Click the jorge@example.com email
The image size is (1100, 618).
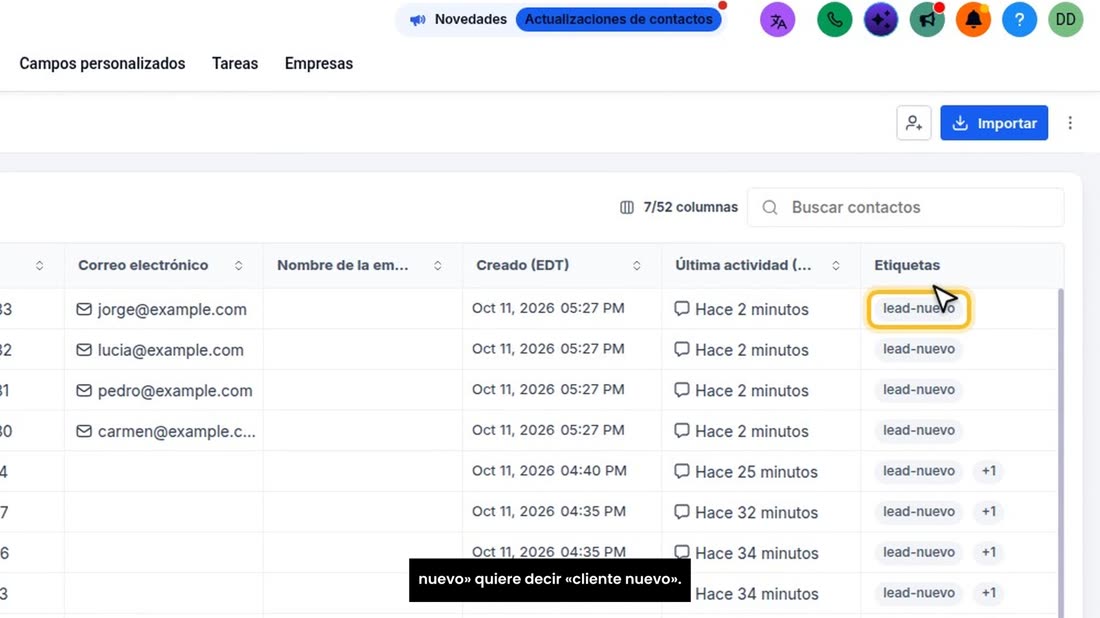click(173, 309)
